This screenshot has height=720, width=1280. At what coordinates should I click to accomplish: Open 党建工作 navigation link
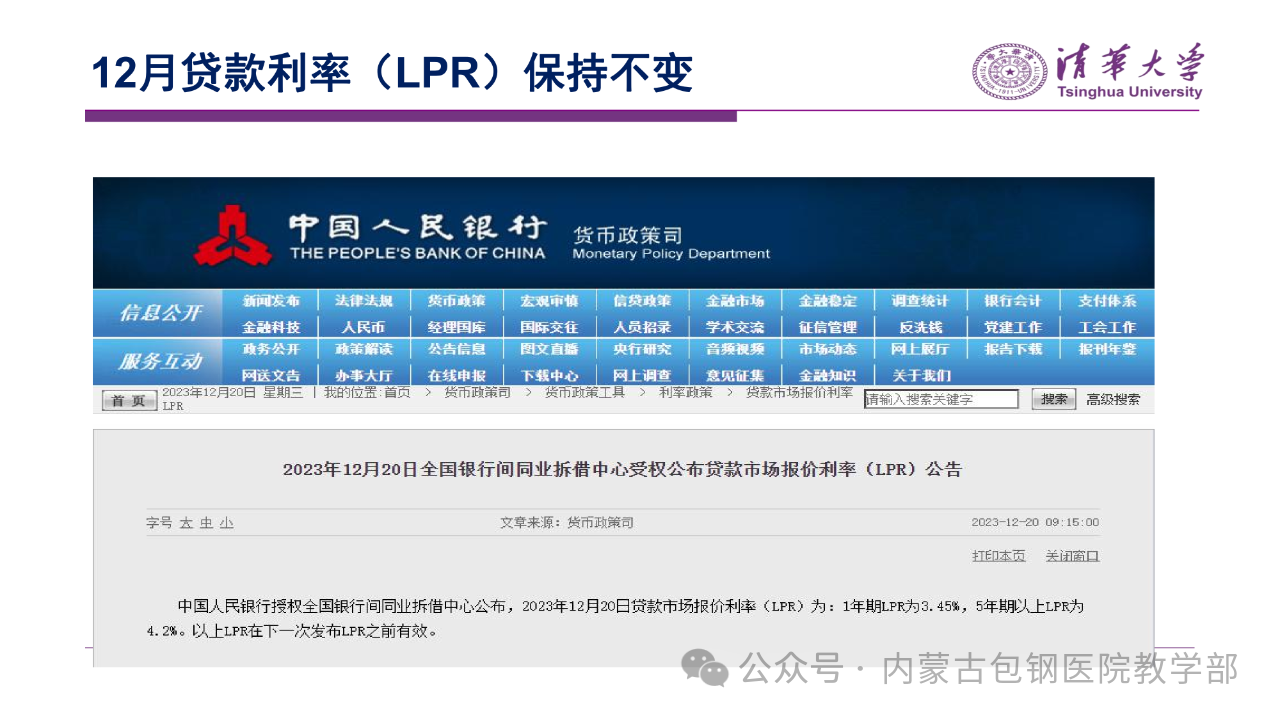click(x=1013, y=327)
